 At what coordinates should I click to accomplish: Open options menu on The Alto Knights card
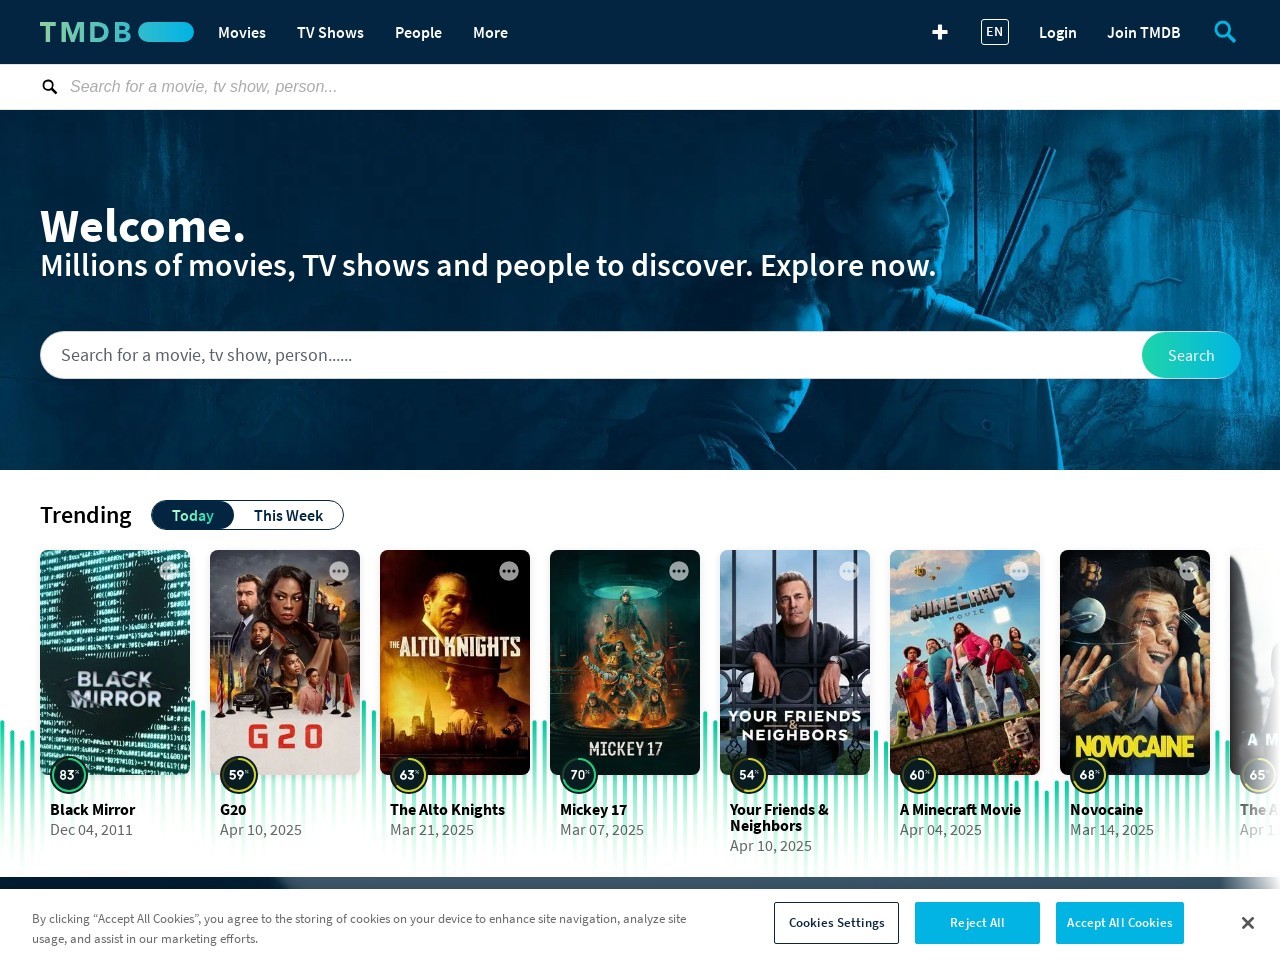point(509,571)
